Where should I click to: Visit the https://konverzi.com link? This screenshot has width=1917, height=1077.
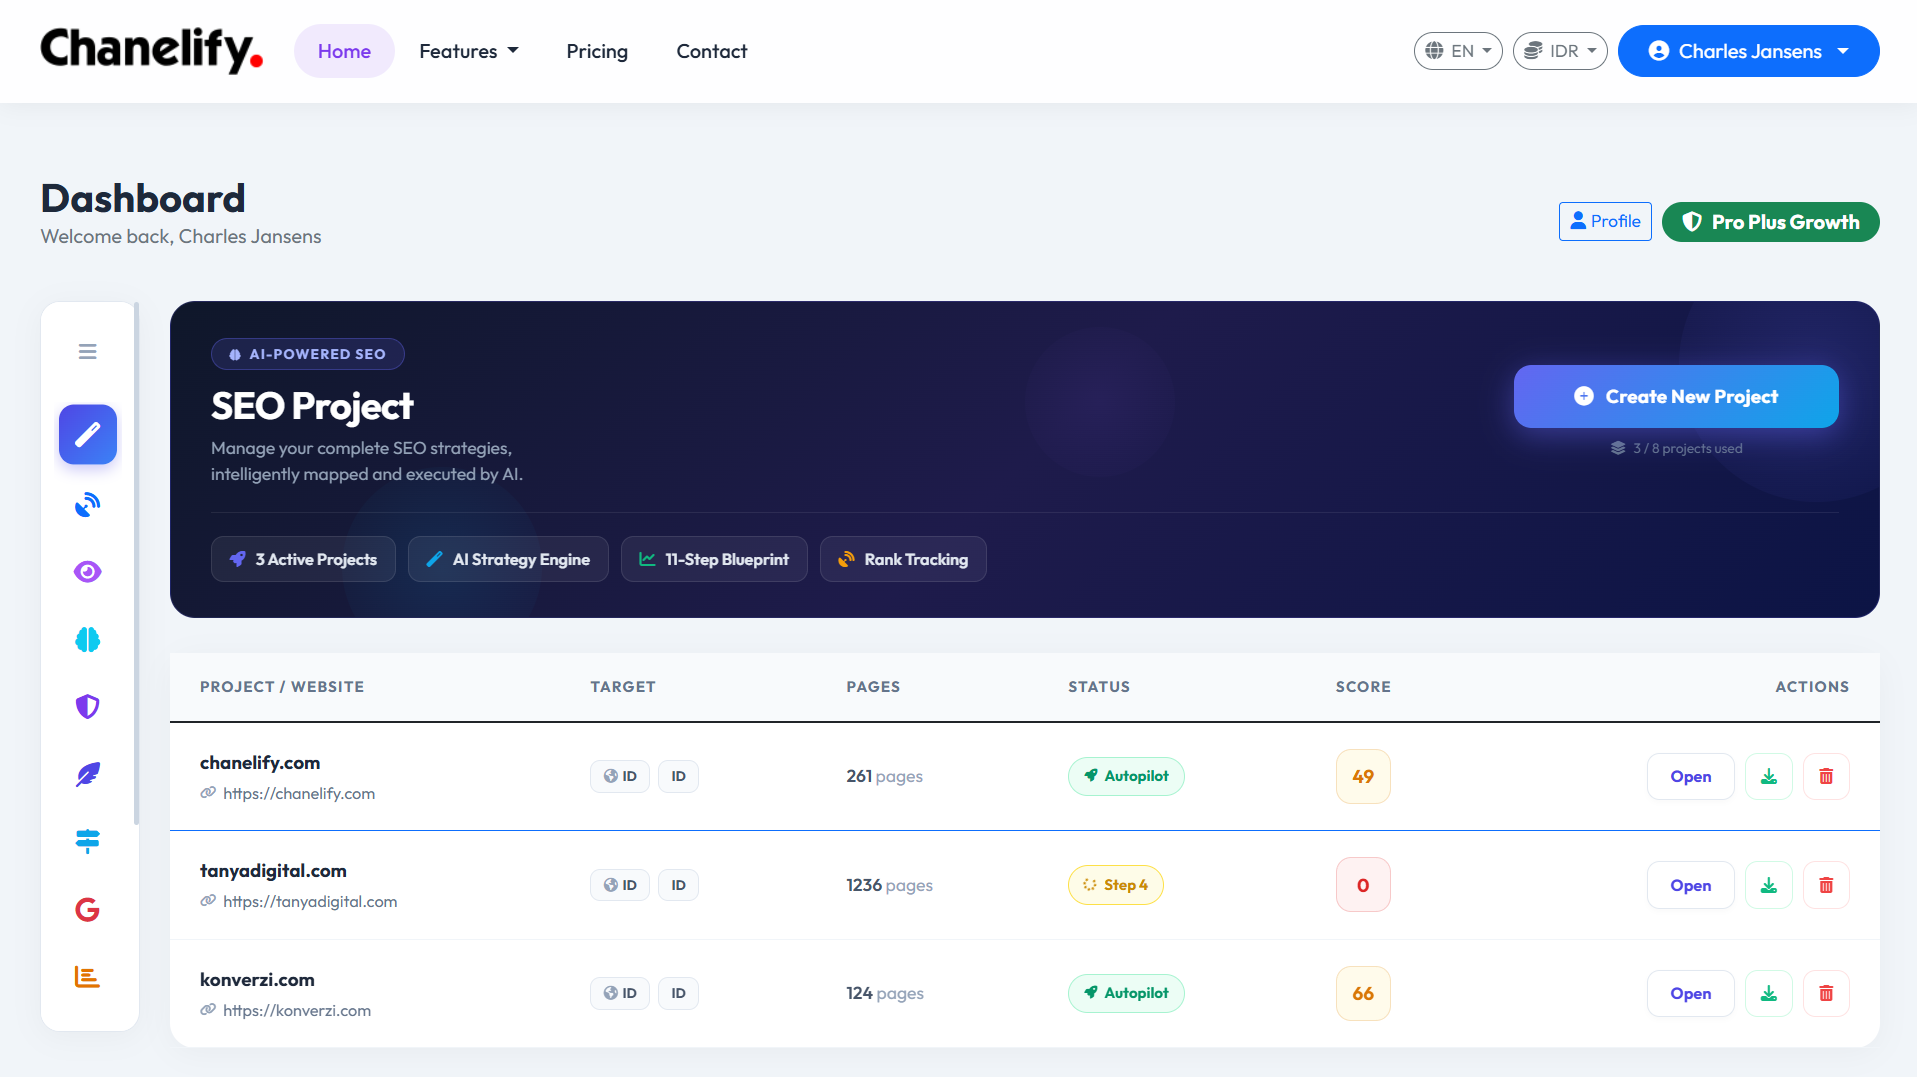[x=297, y=1011]
